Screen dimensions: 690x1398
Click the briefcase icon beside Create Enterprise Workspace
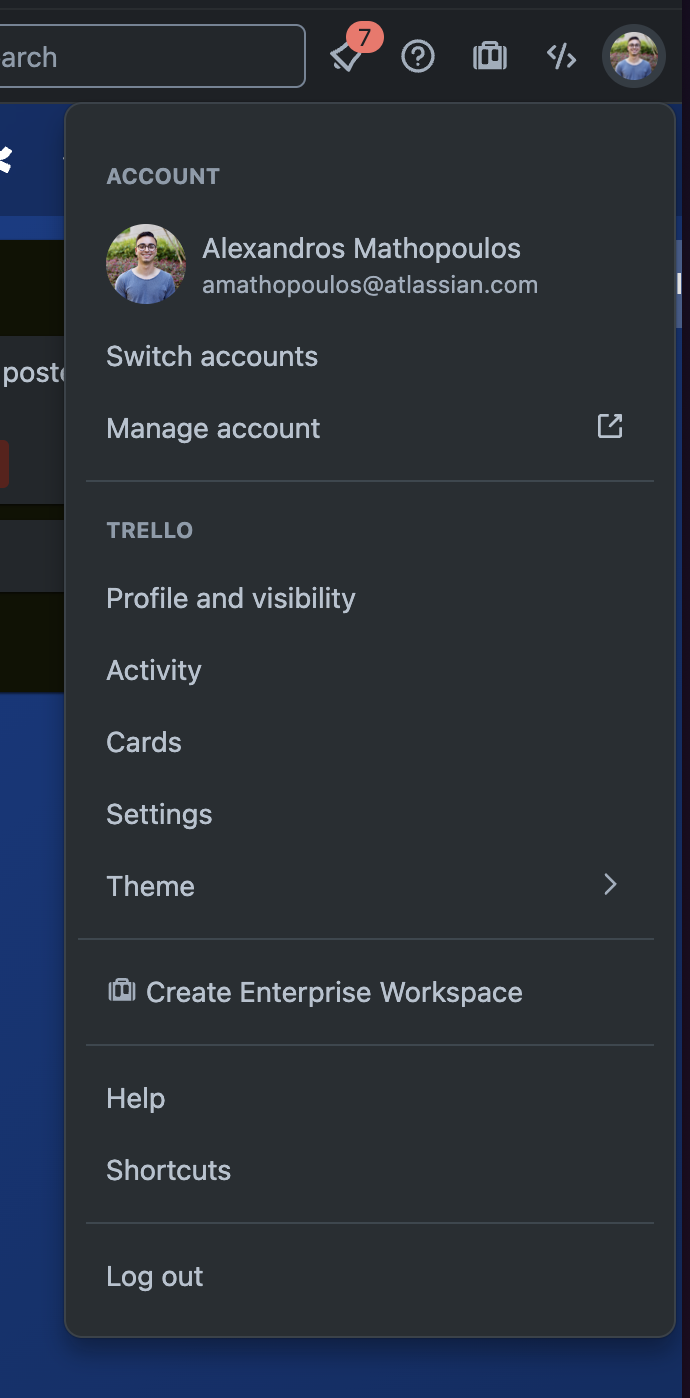pyautogui.click(x=120, y=991)
